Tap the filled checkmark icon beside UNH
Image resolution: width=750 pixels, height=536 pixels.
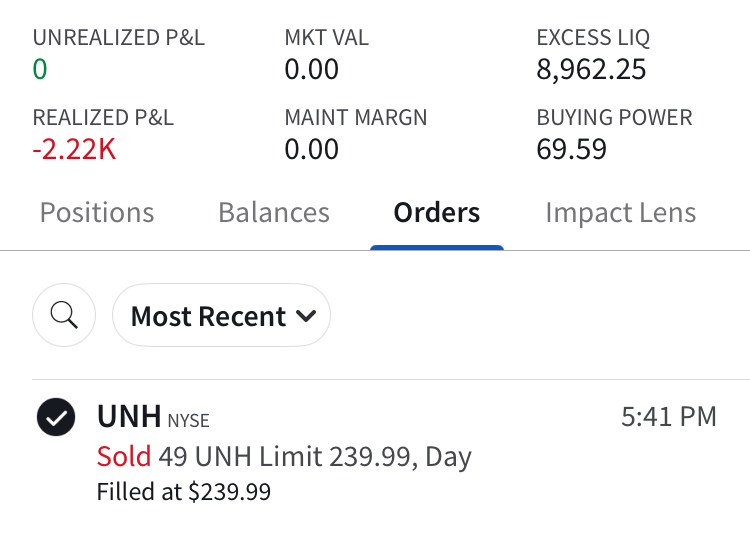[x=56, y=417]
